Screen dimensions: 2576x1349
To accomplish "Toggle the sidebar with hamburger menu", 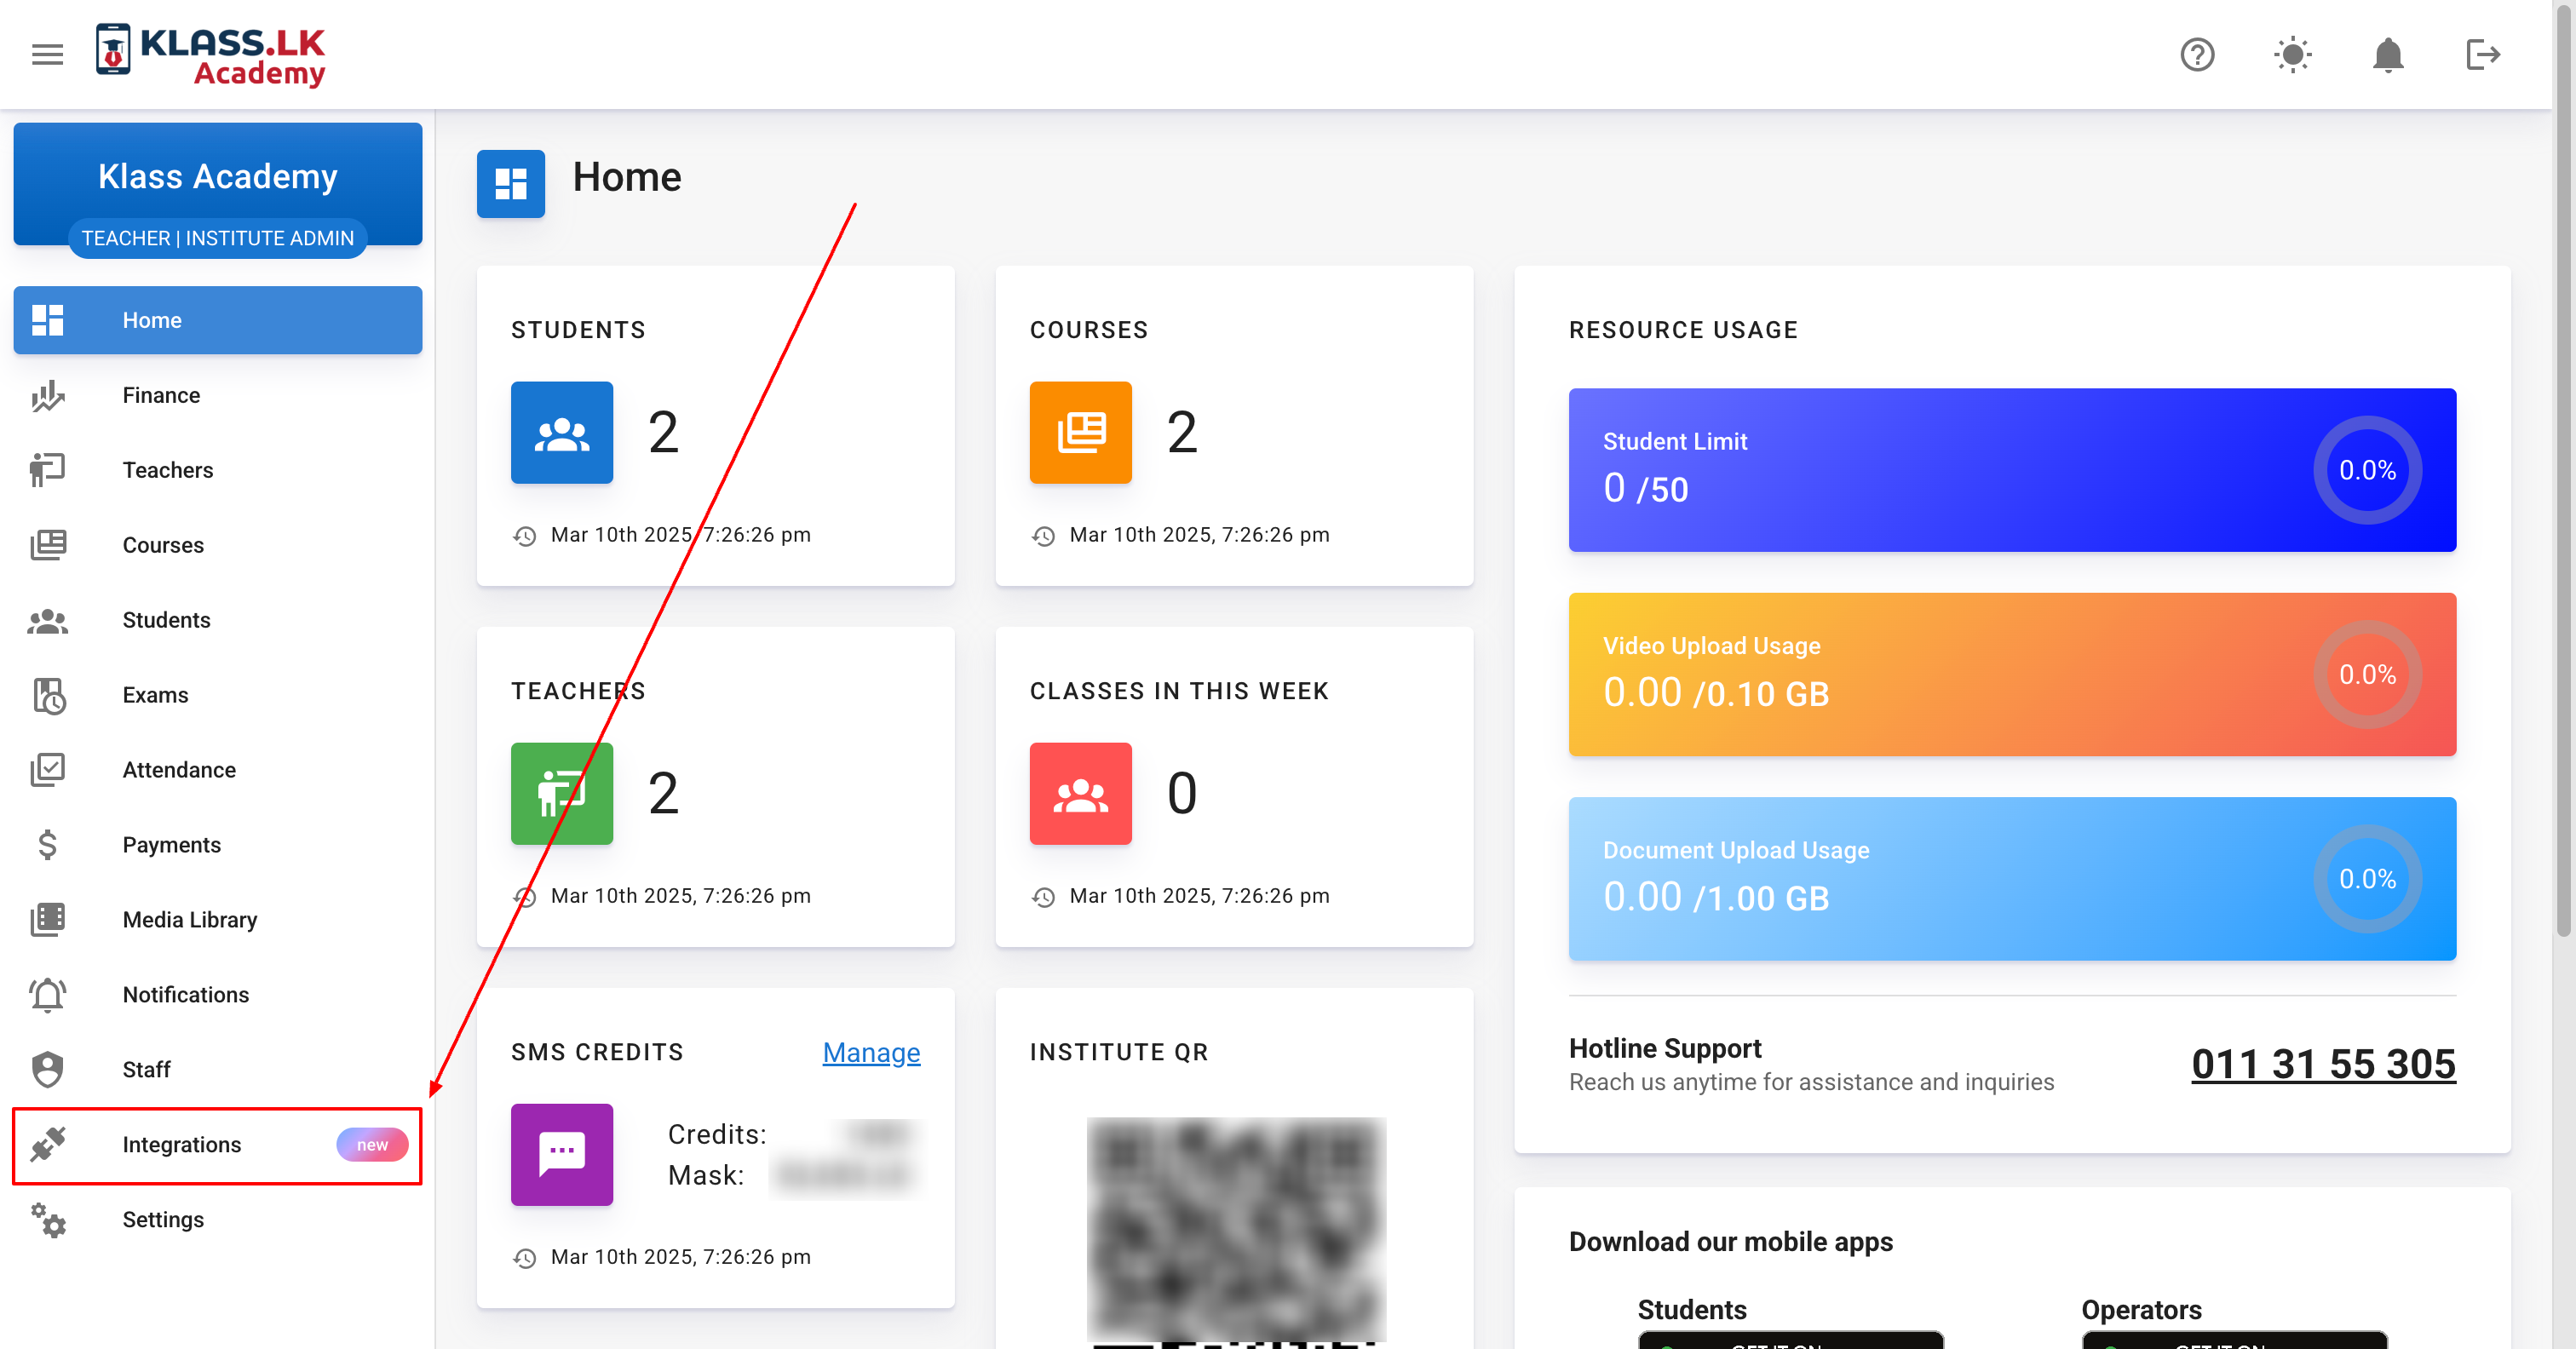I will 46,53.
